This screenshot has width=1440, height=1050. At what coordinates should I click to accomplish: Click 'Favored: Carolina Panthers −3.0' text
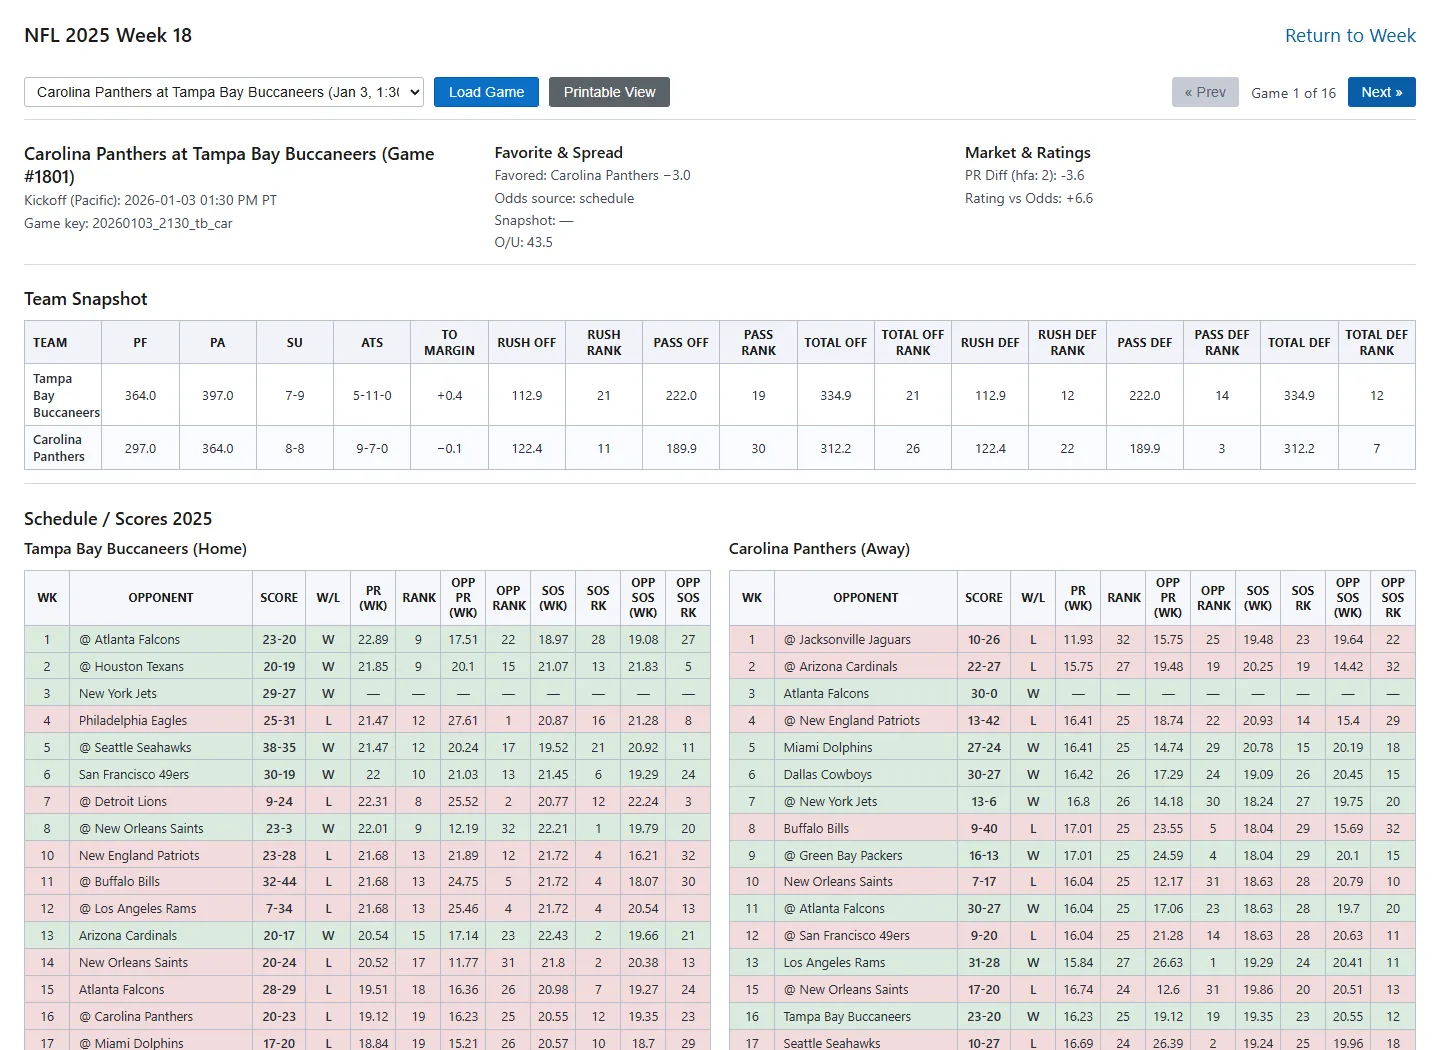[592, 175]
